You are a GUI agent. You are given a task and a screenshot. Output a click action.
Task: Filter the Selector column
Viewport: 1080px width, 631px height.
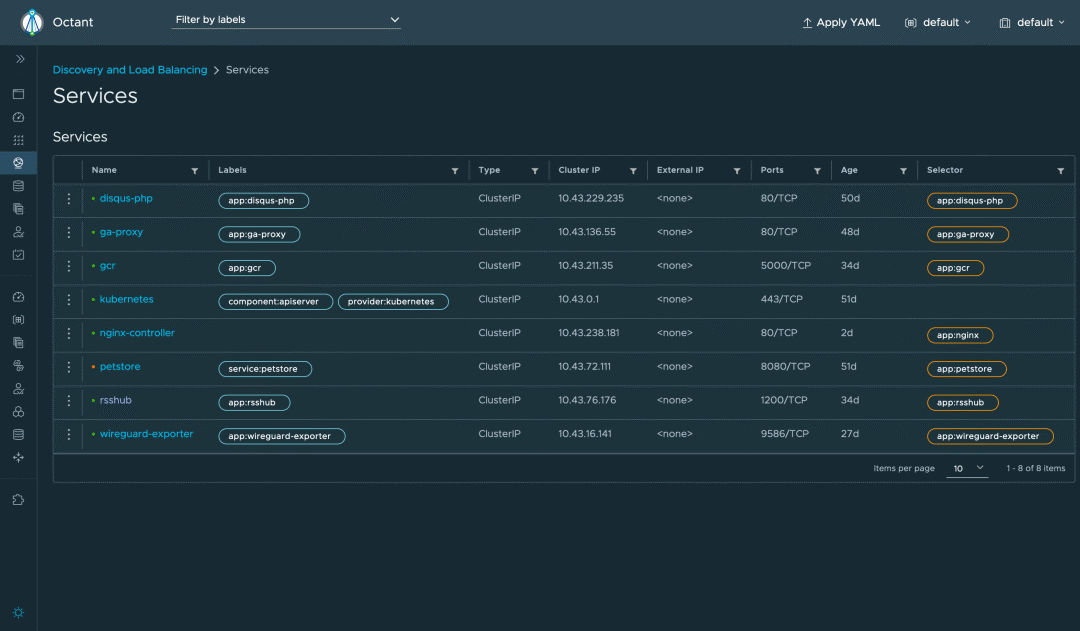pyautogui.click(x=1061, y=171)
